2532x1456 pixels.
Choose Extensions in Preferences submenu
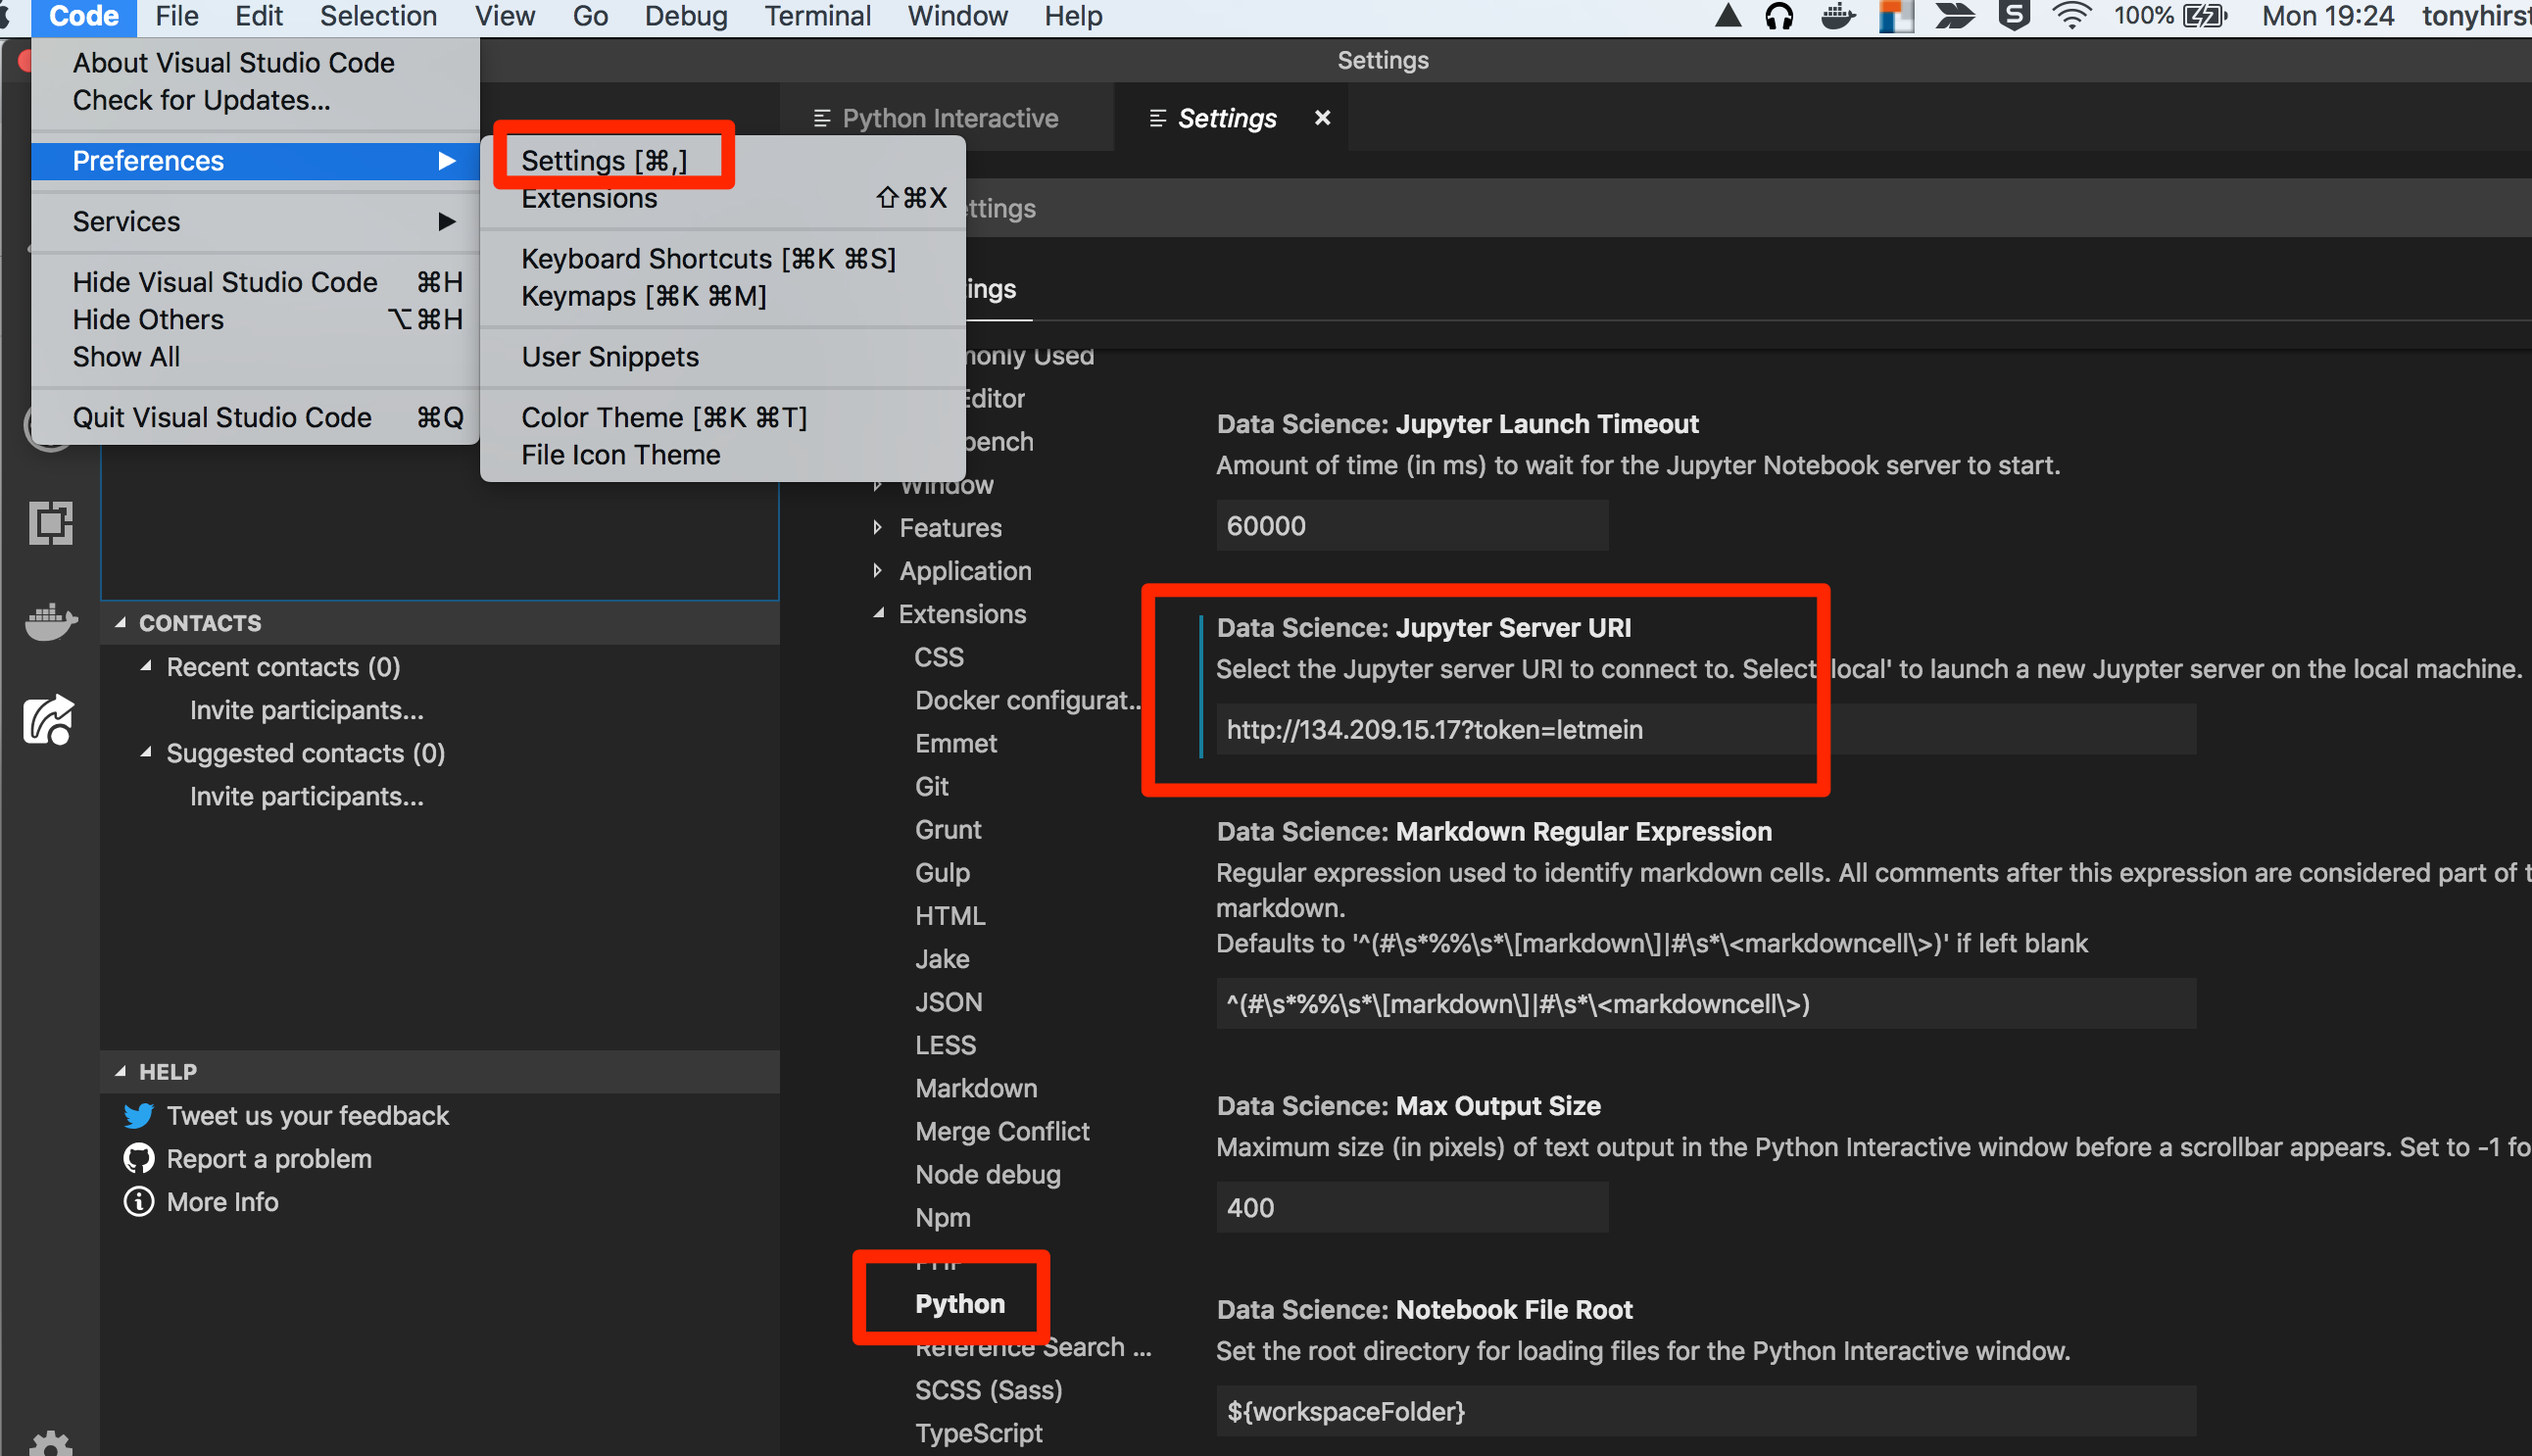[x=722, y=198]
